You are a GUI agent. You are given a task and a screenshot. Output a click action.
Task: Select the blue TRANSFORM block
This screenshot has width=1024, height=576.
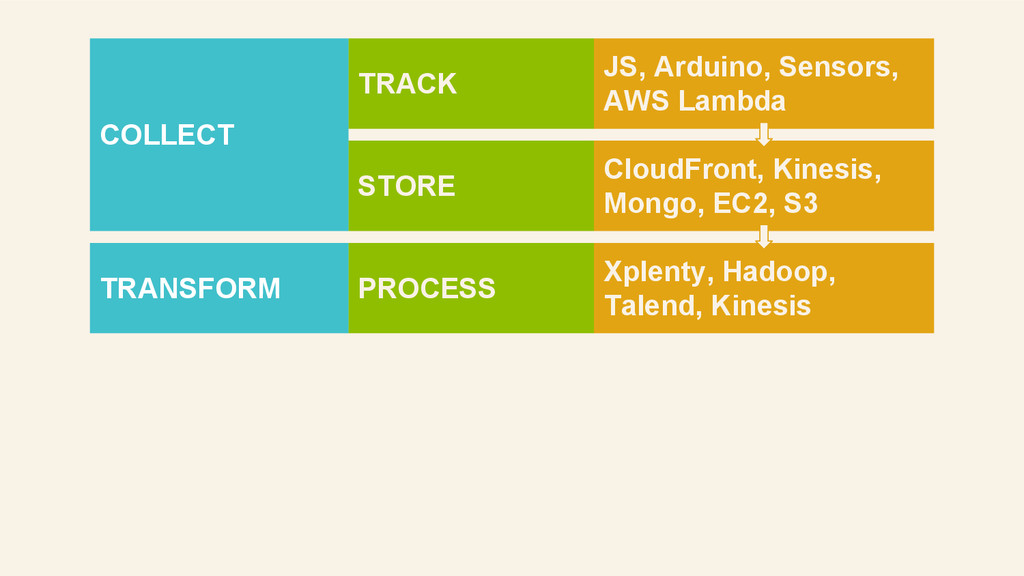click(219, 288)
